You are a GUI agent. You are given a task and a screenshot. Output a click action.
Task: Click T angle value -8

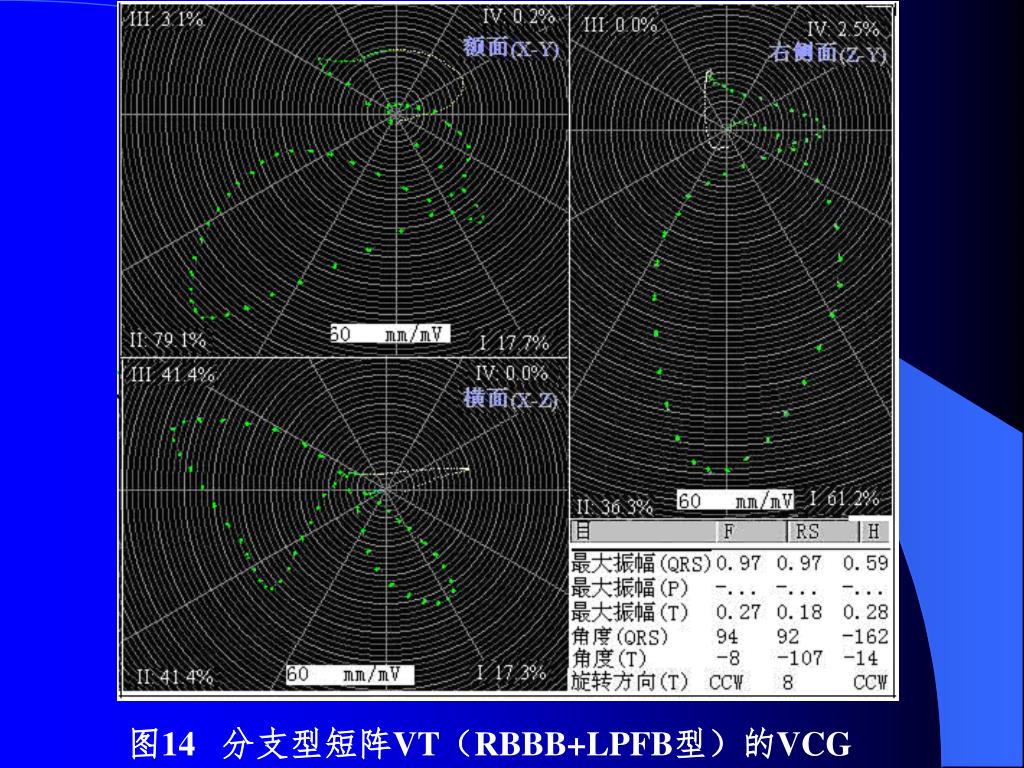pyautogui.click(x=728, y=658)
